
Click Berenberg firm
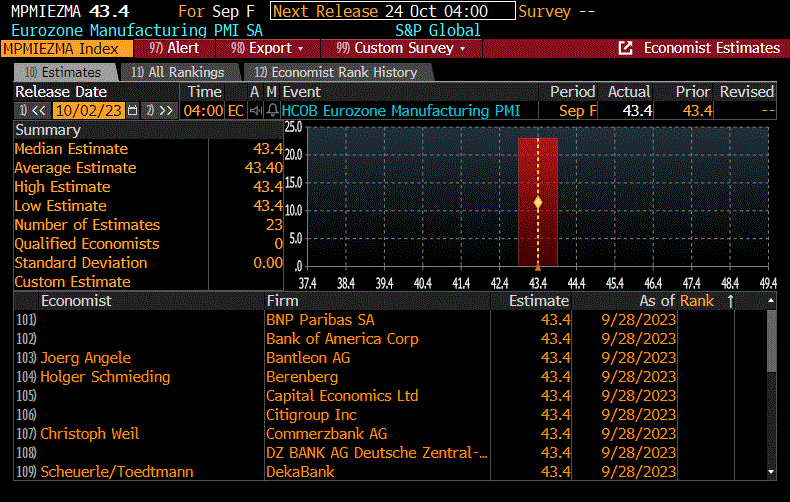pos(302,377)
